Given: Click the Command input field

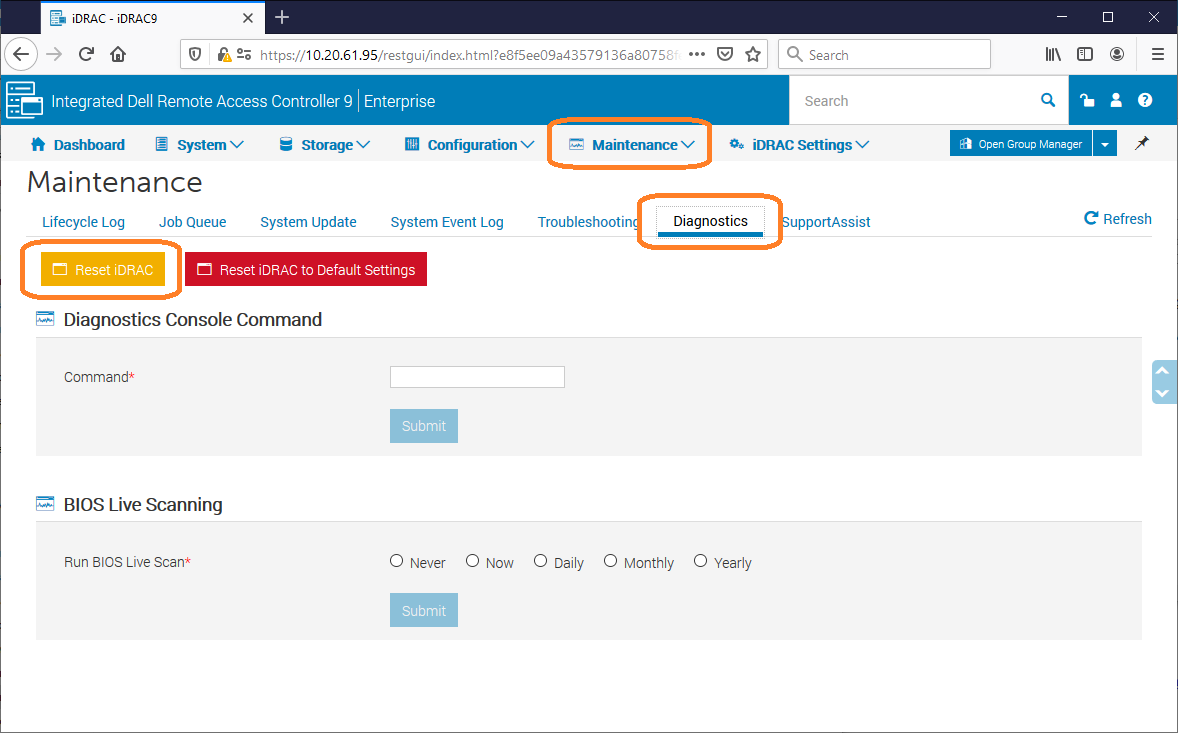Looking at the screenshot, I should pos(477,377).
